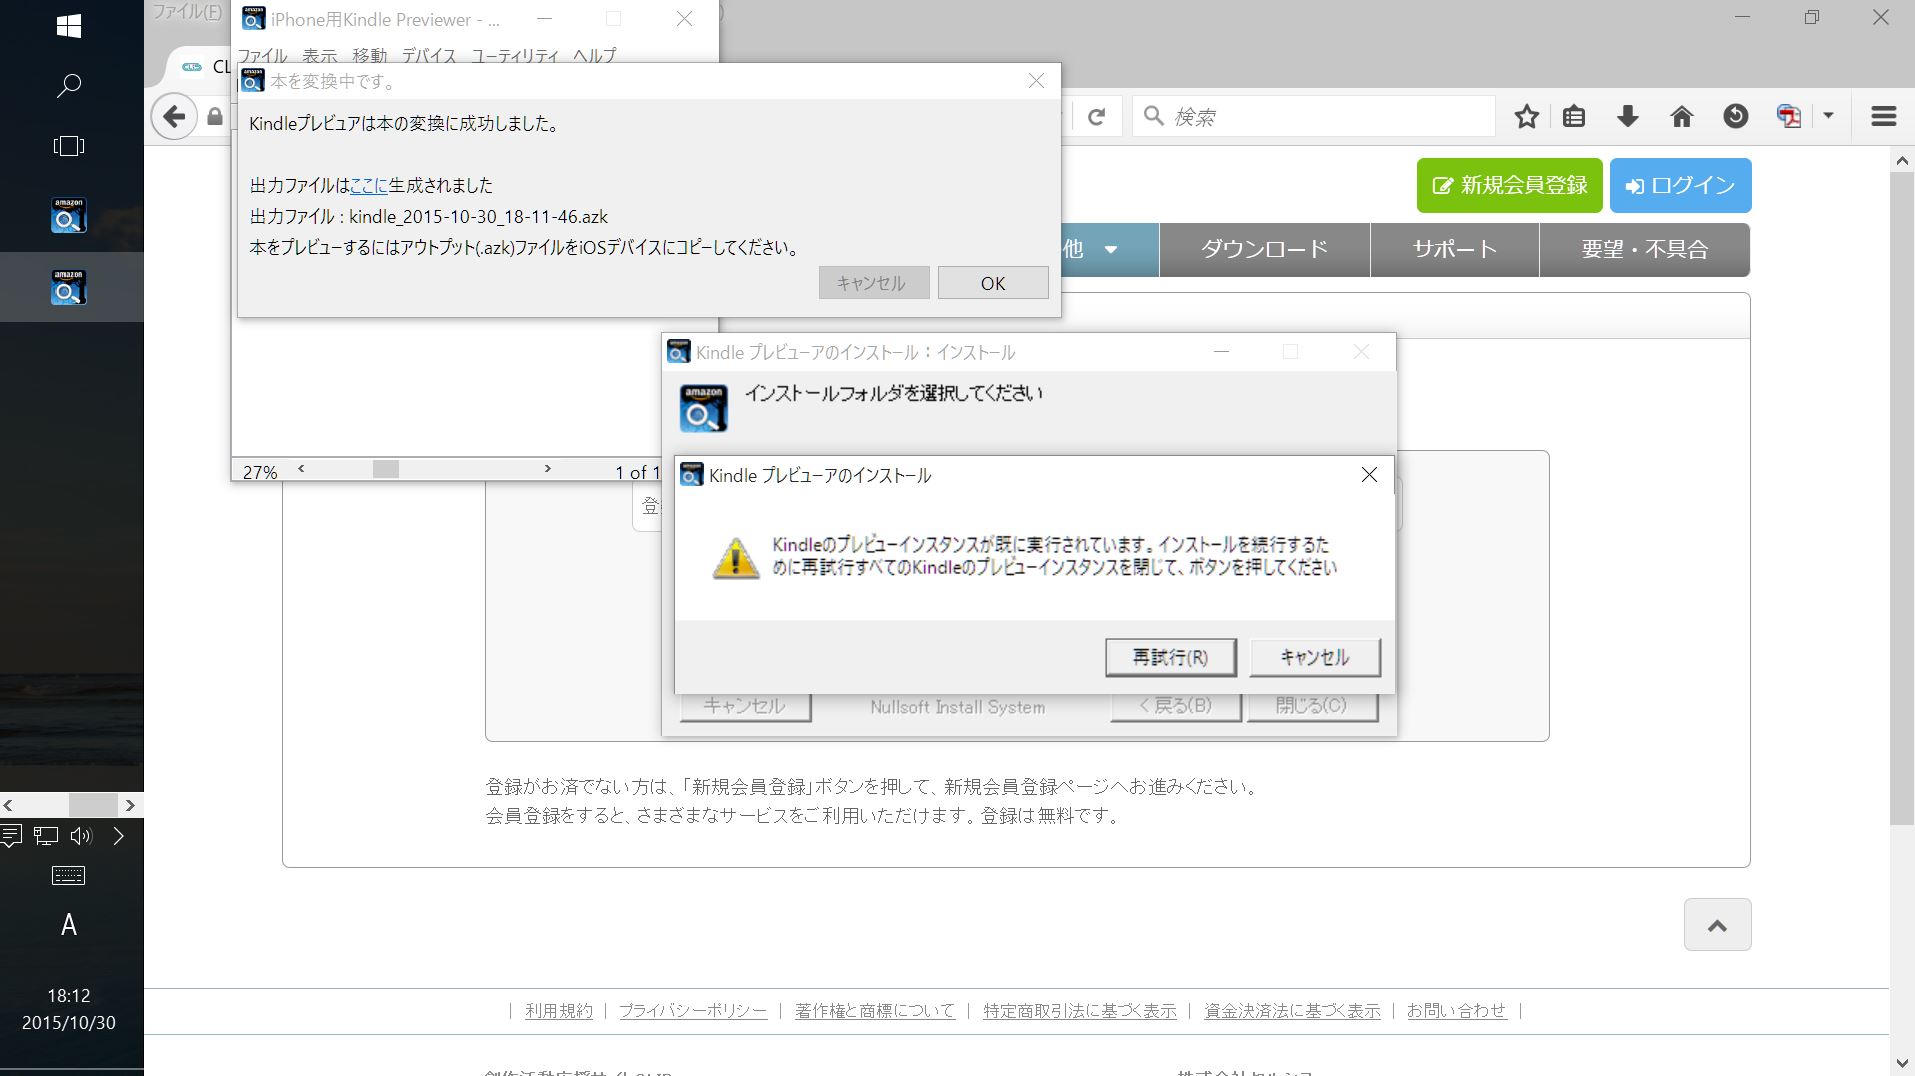
Task: Go to the browser home page
Action: tap(1682, 117)
